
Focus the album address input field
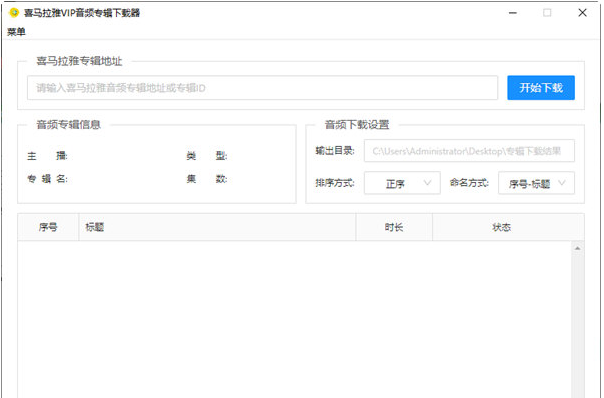[x=262, y=88]
